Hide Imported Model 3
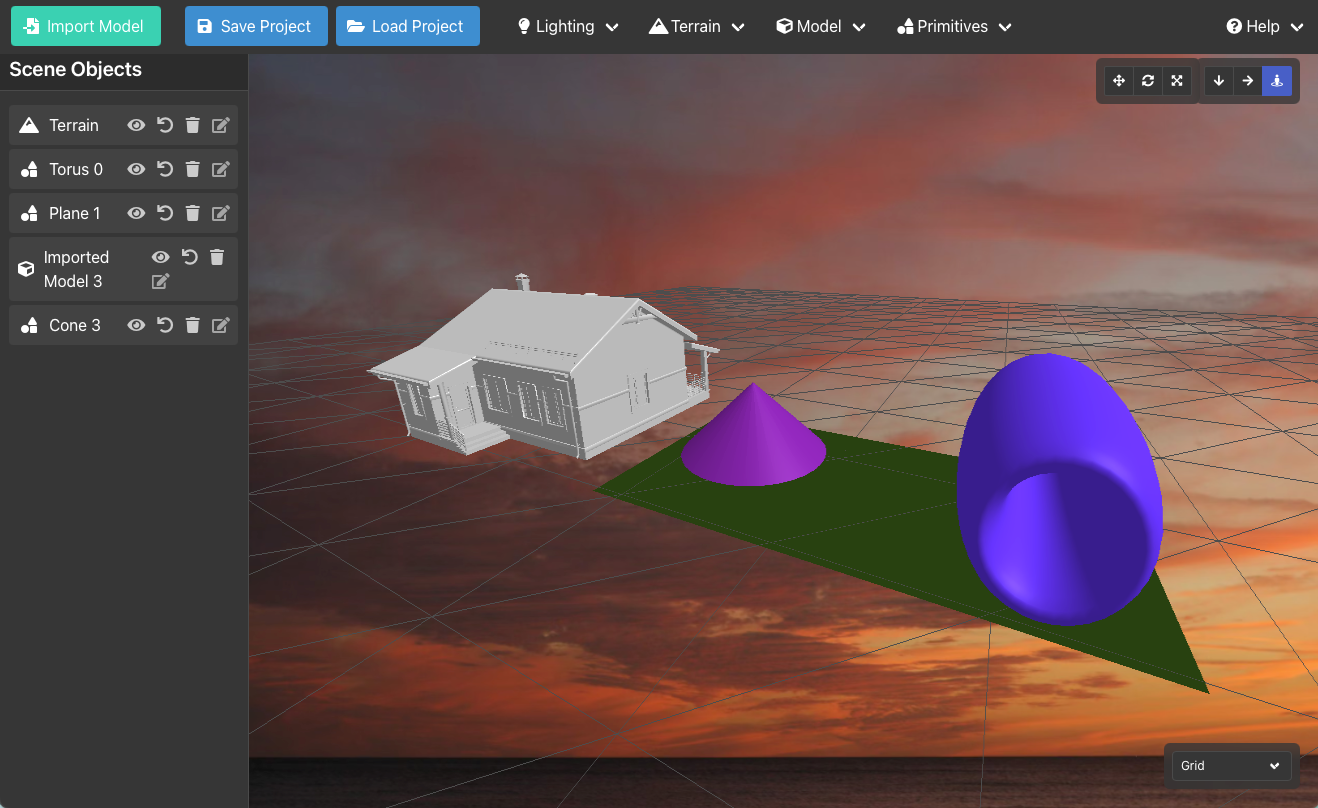Viewport: 1318px width, 808px height. click(160, 257)
